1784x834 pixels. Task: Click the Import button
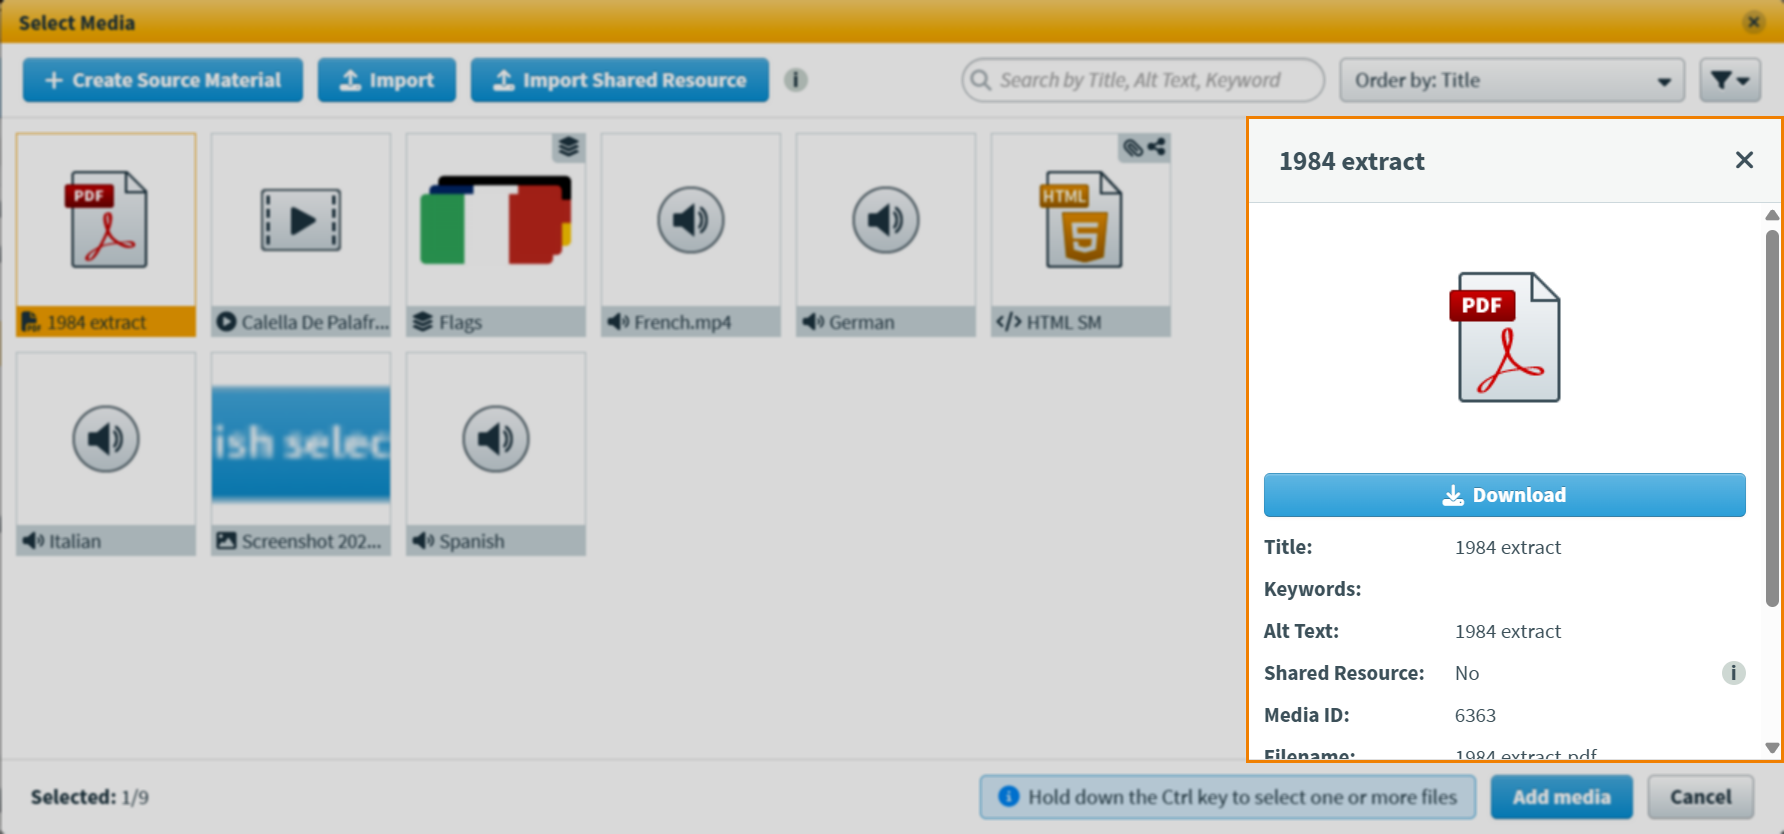click(x=387, y=80)
